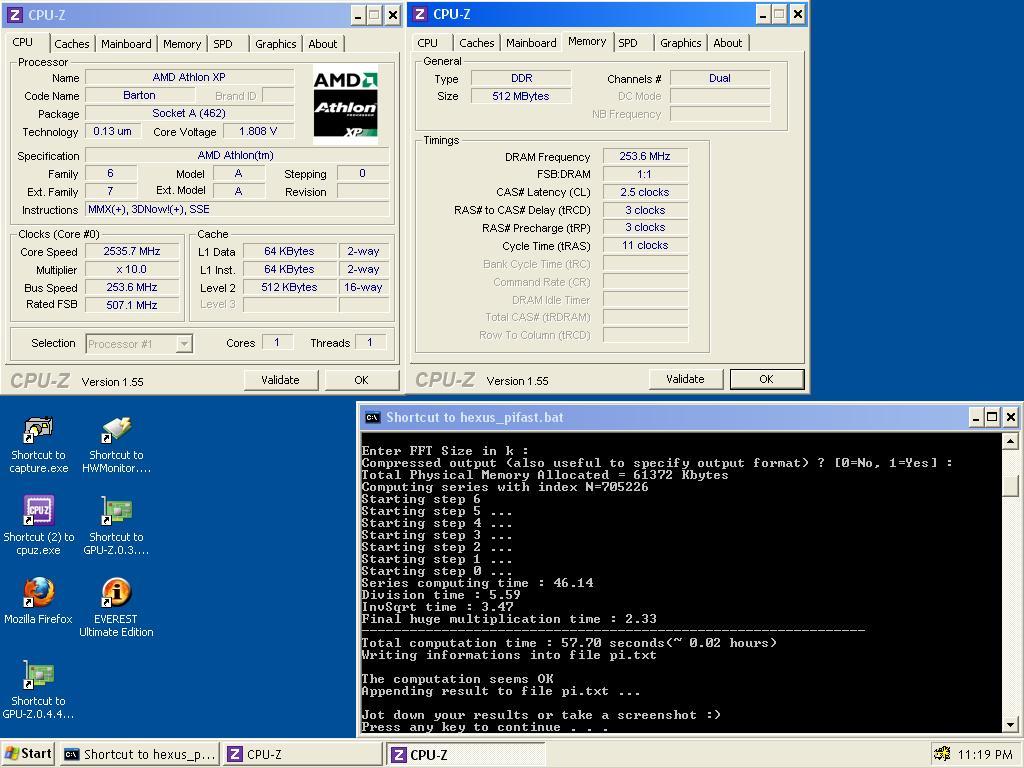Click the memory Type value DDR
1024x768 pixels.
tap(521, 78)
